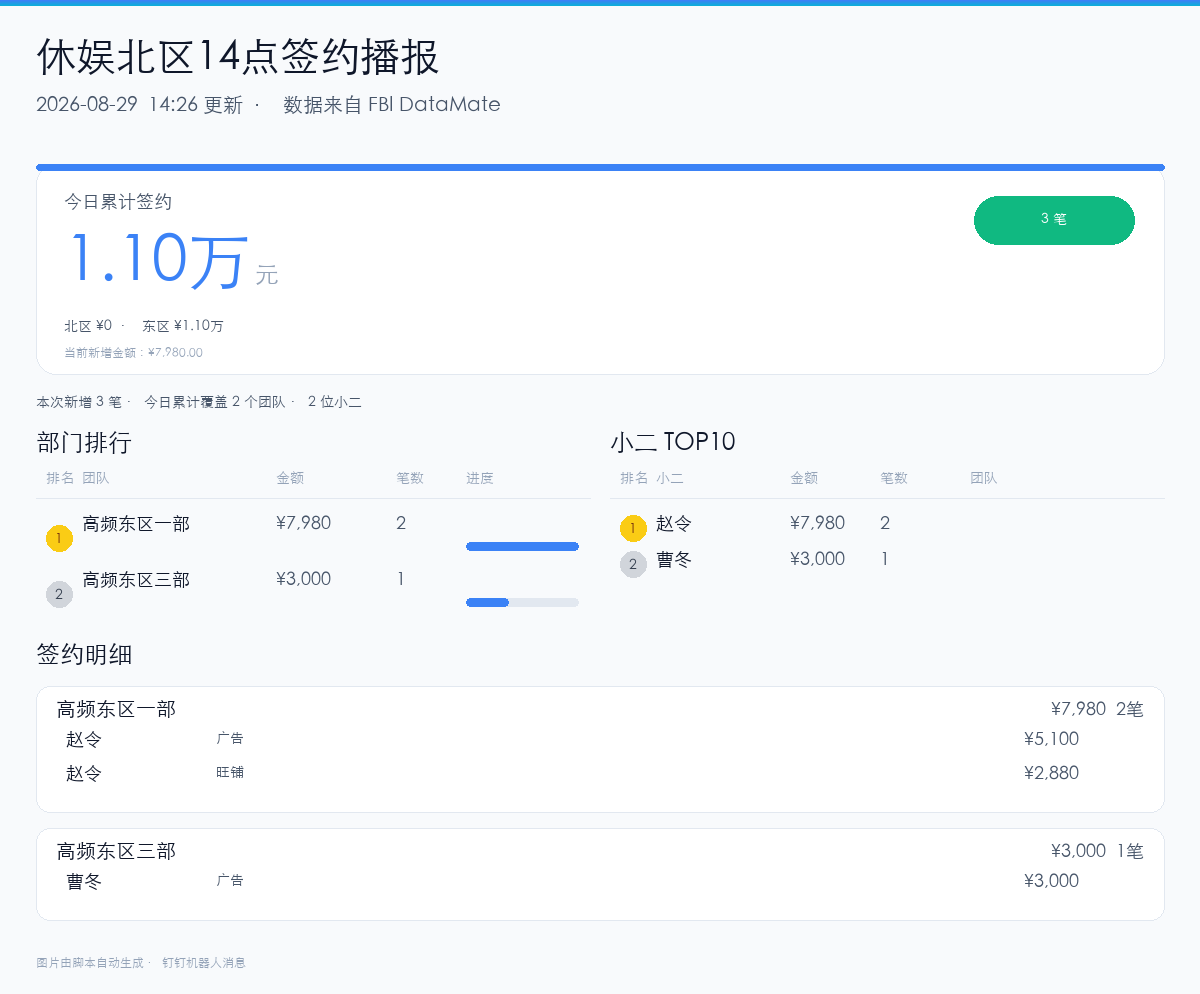Click ¥7,980 2笔 card summary
Image resolution: width=1200 pixels, height=994 pixels.
1097,709
